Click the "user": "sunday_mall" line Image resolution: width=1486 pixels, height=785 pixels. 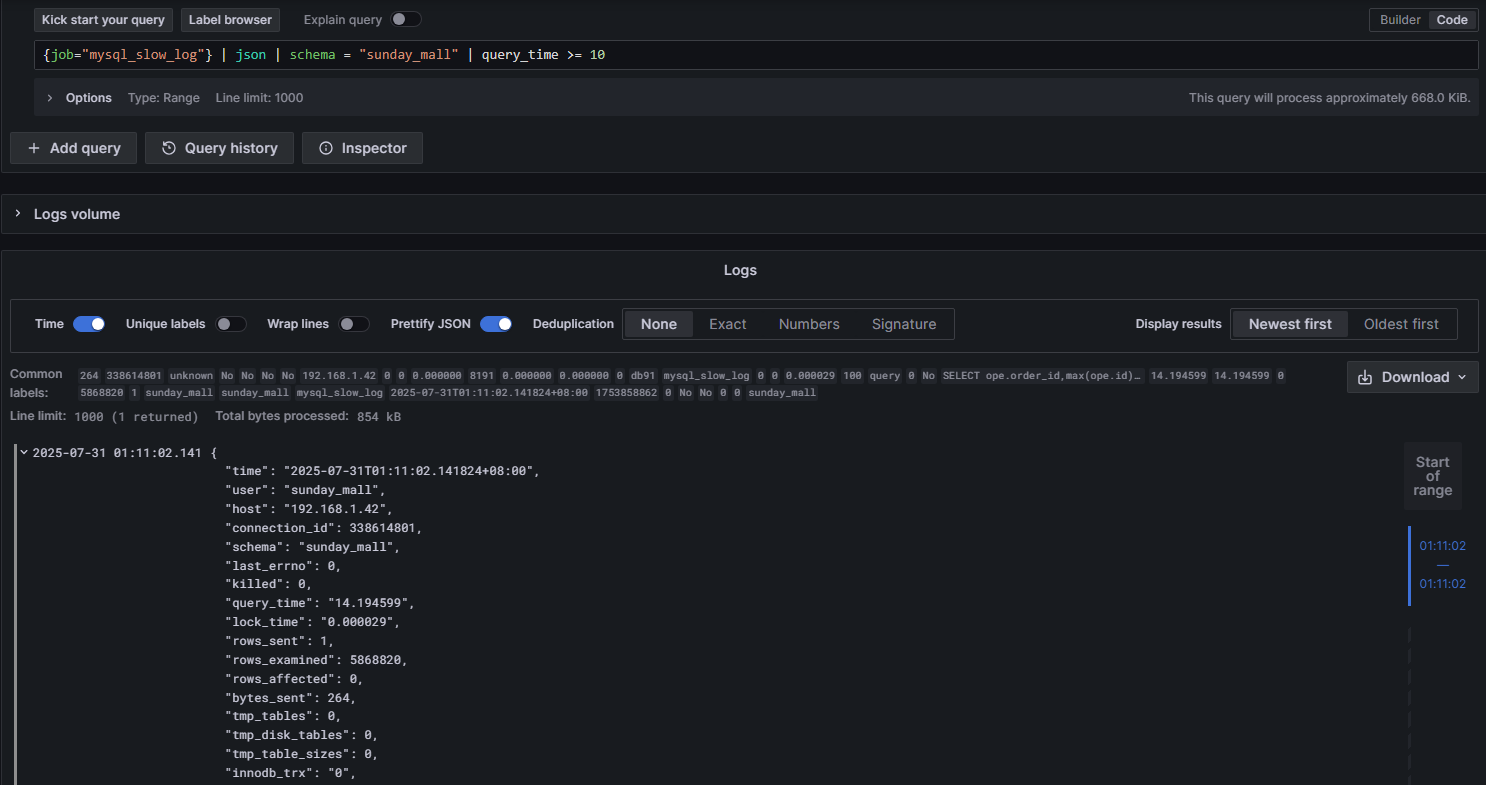(305, 490)
